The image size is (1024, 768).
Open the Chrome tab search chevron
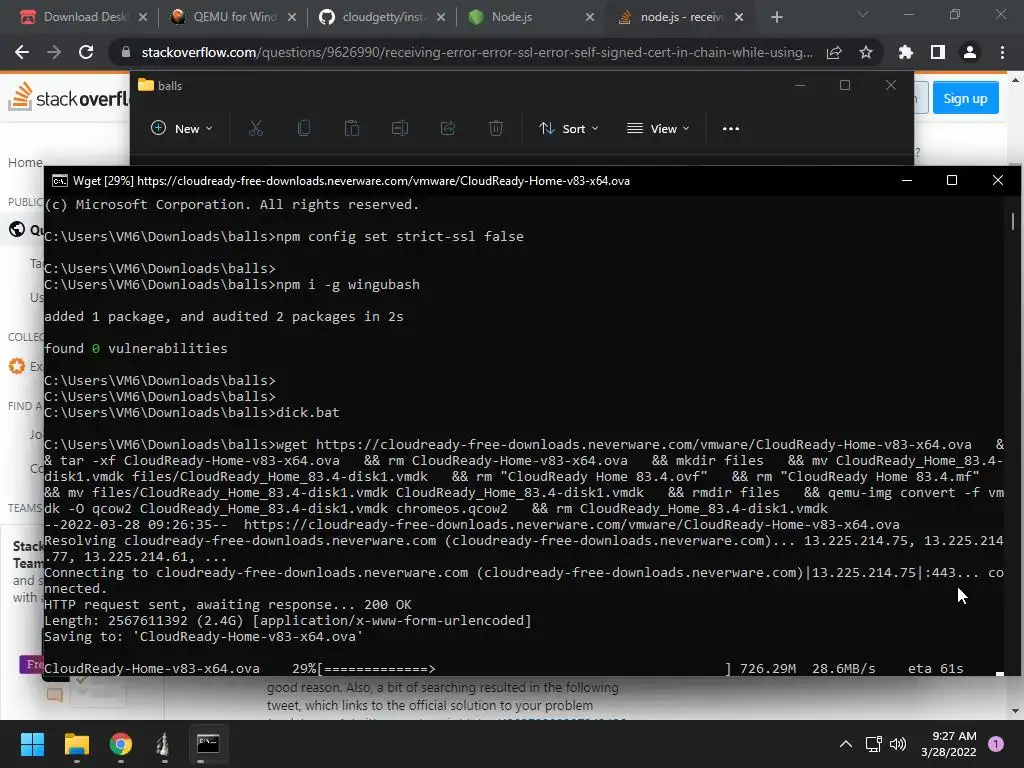pos(863,14)
